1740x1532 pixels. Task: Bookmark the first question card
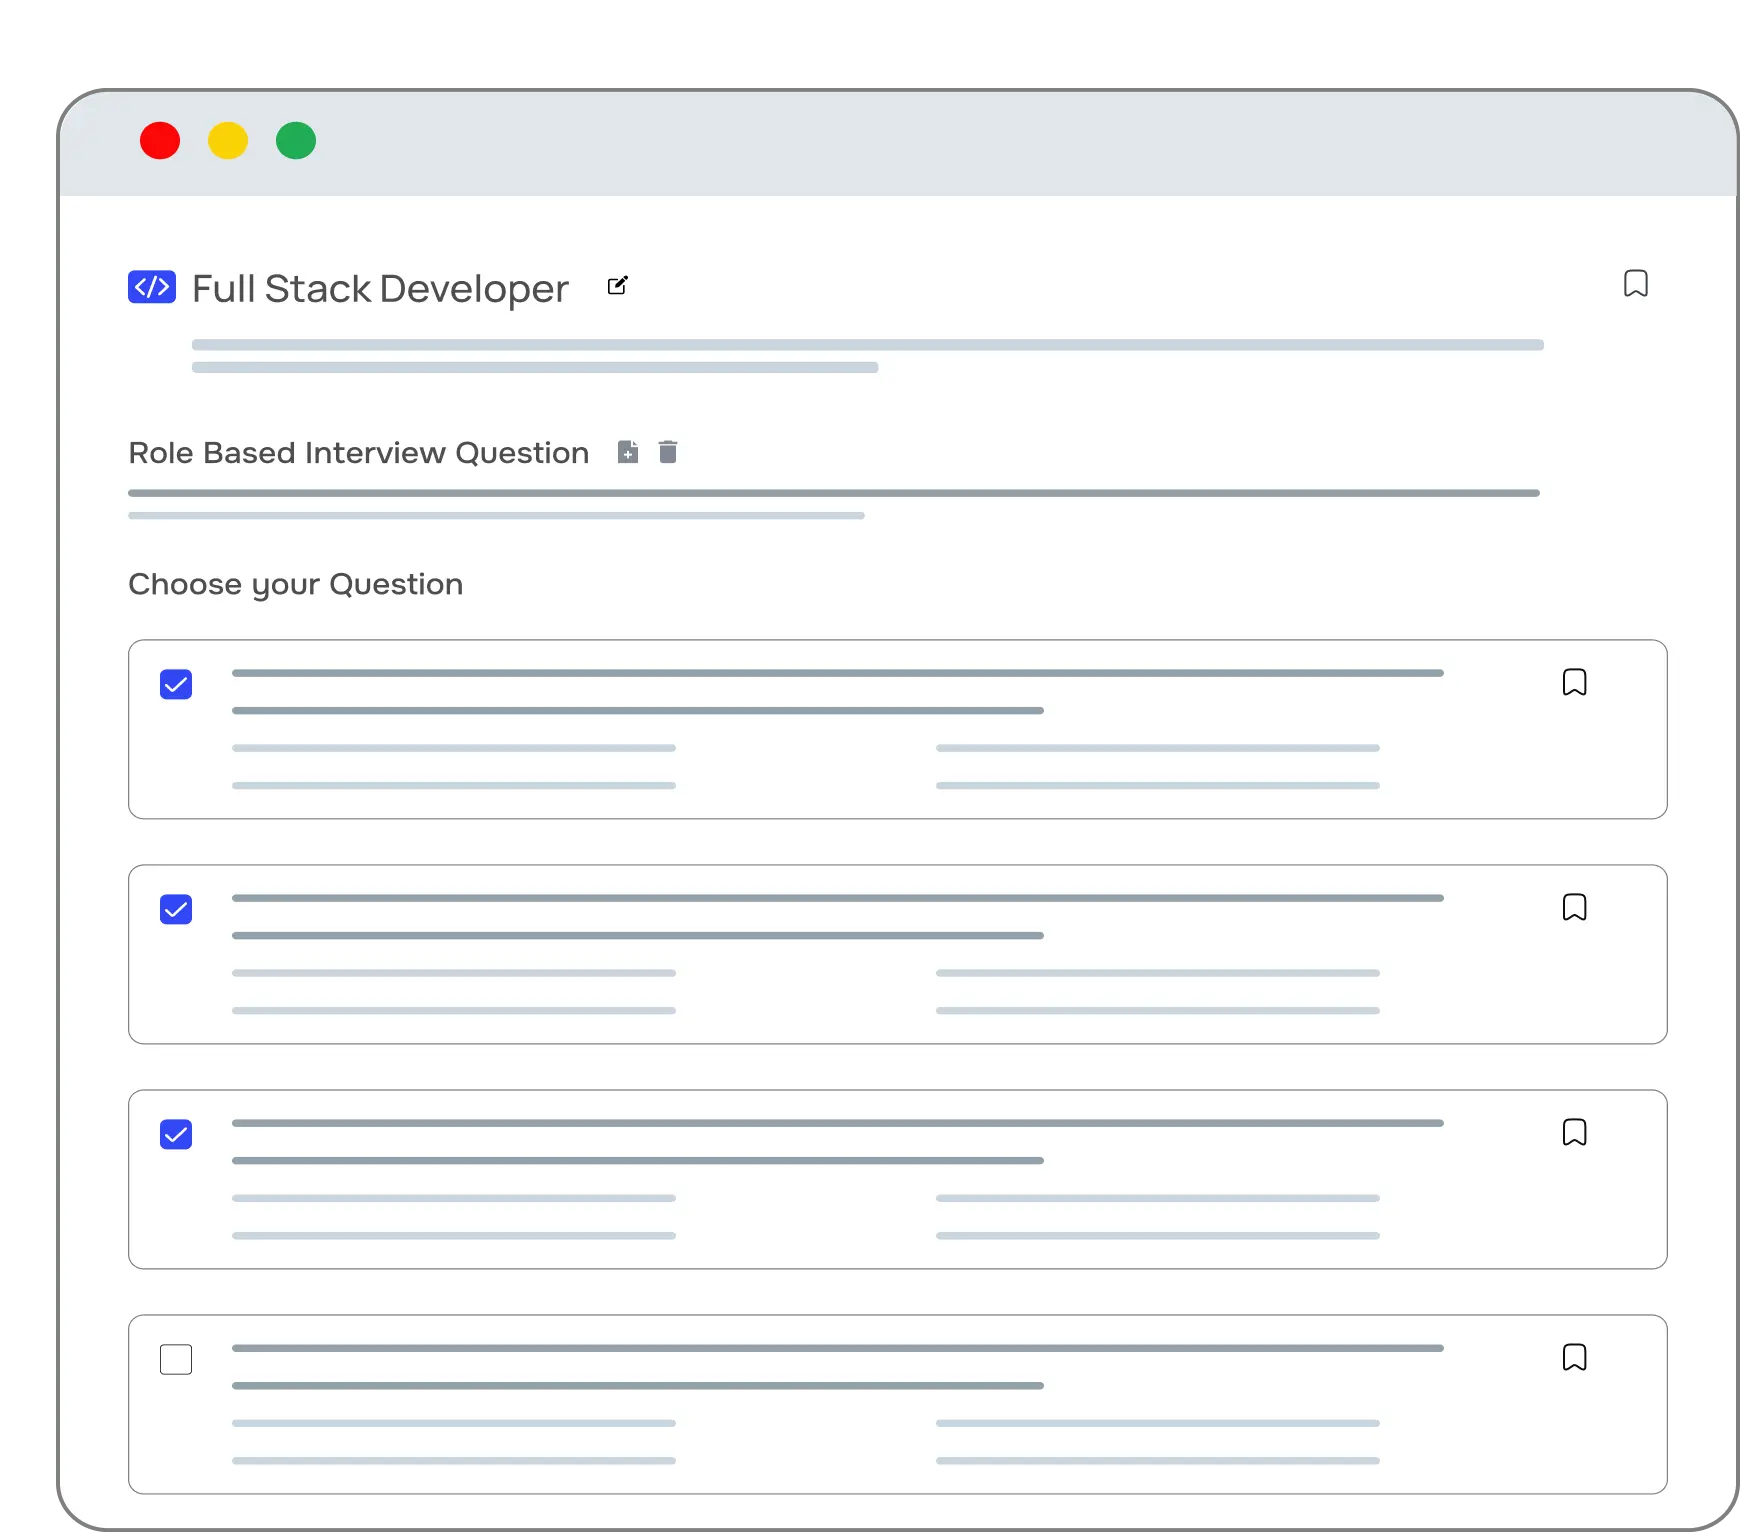pos(1574,683)
